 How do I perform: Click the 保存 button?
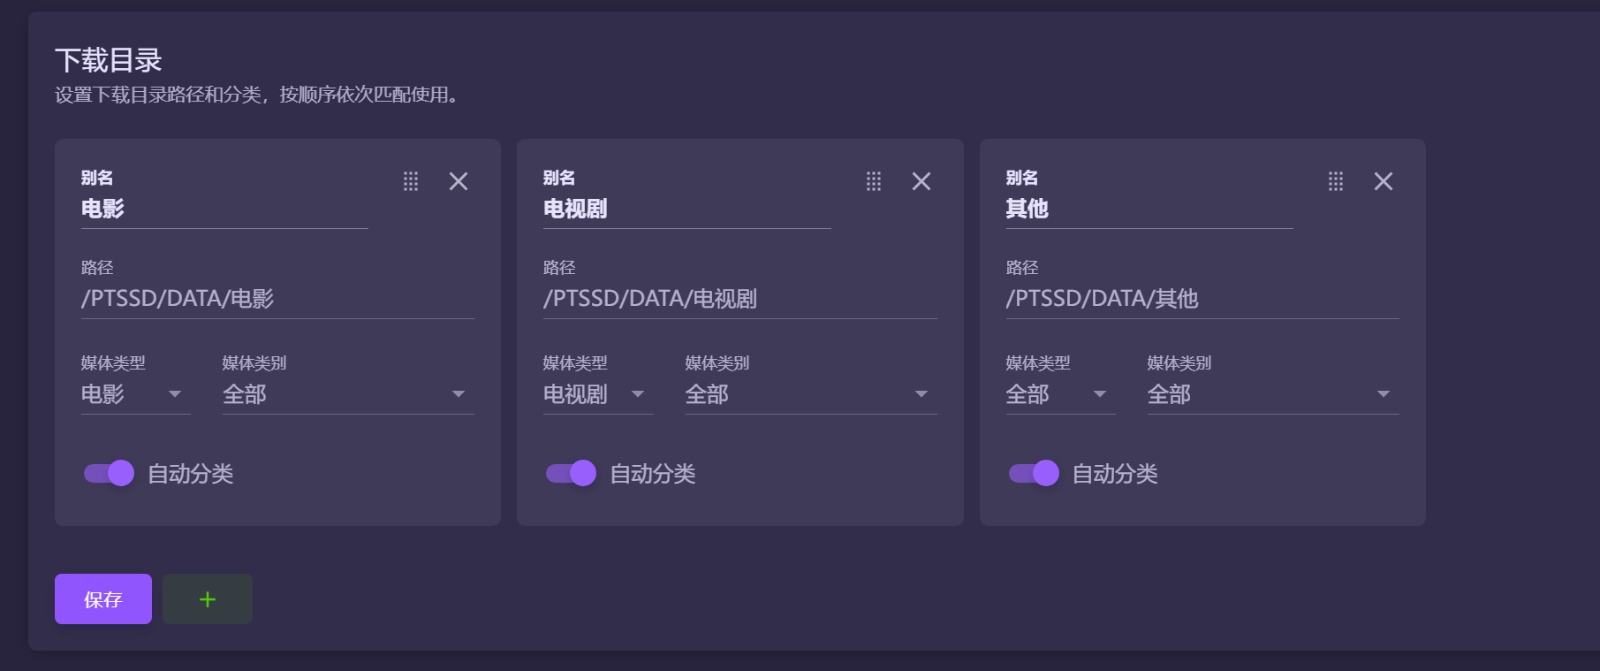pyautogui.click(x=103, y=599)
